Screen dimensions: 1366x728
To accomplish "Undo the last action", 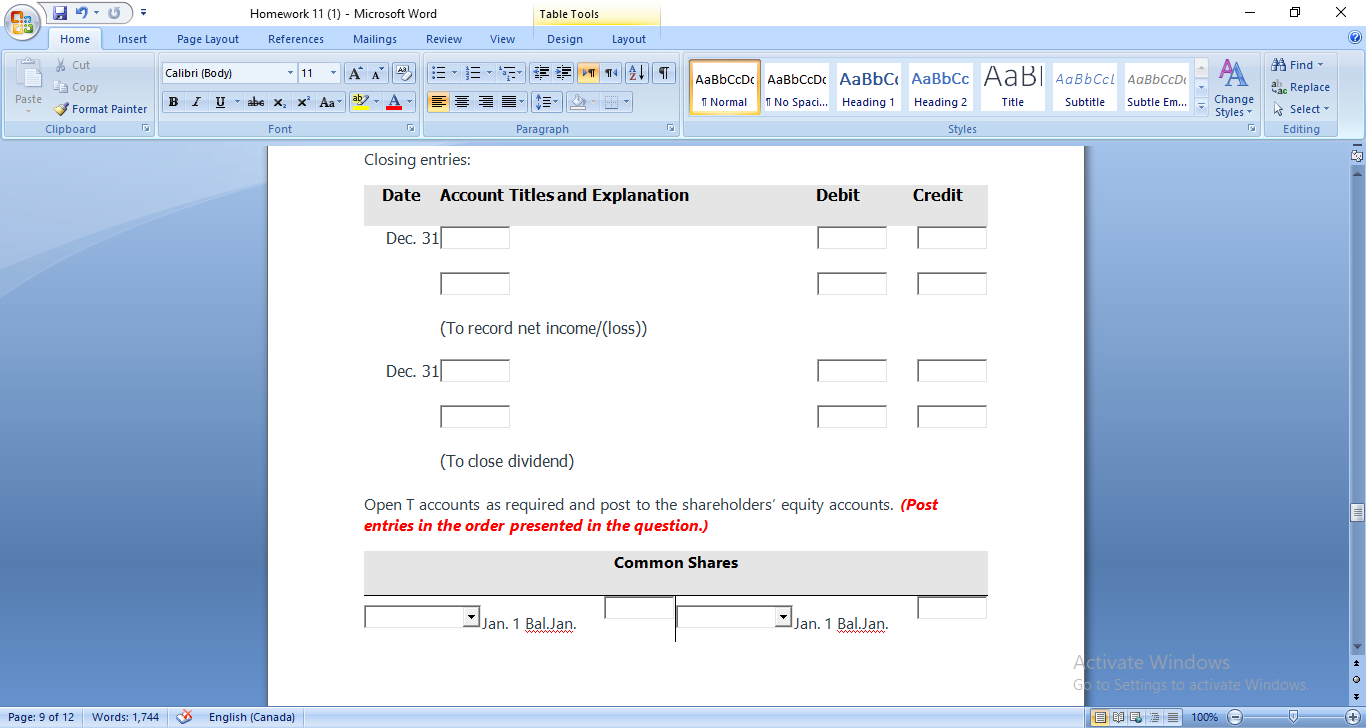I will 81,13.
